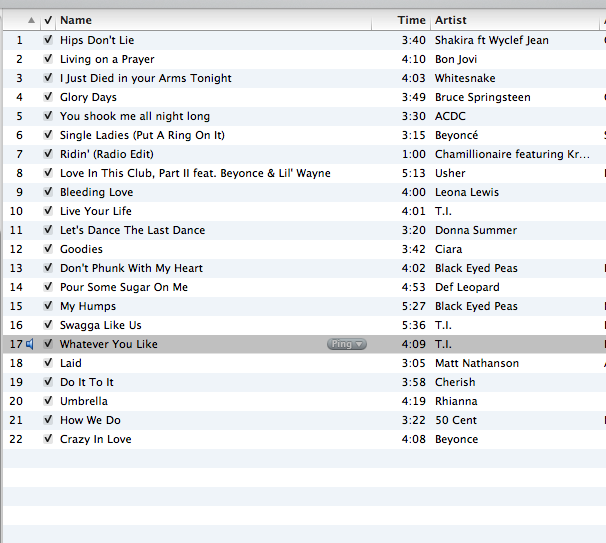The width and height of the screenshot is (606, 543).
Task: Uncheck the Crazy In Love checkbox
Action: tap(48, 439)
